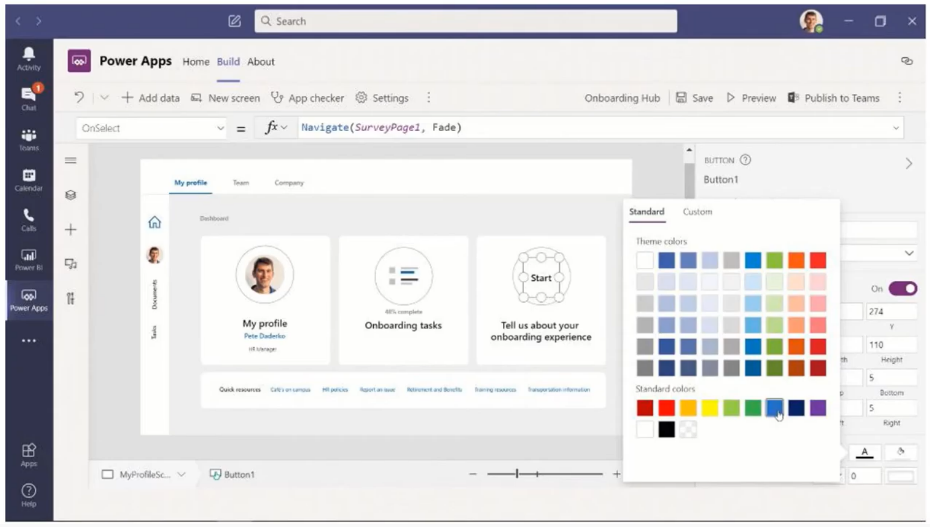
Task: Click the Teams search box
Action: pos(465,21)
